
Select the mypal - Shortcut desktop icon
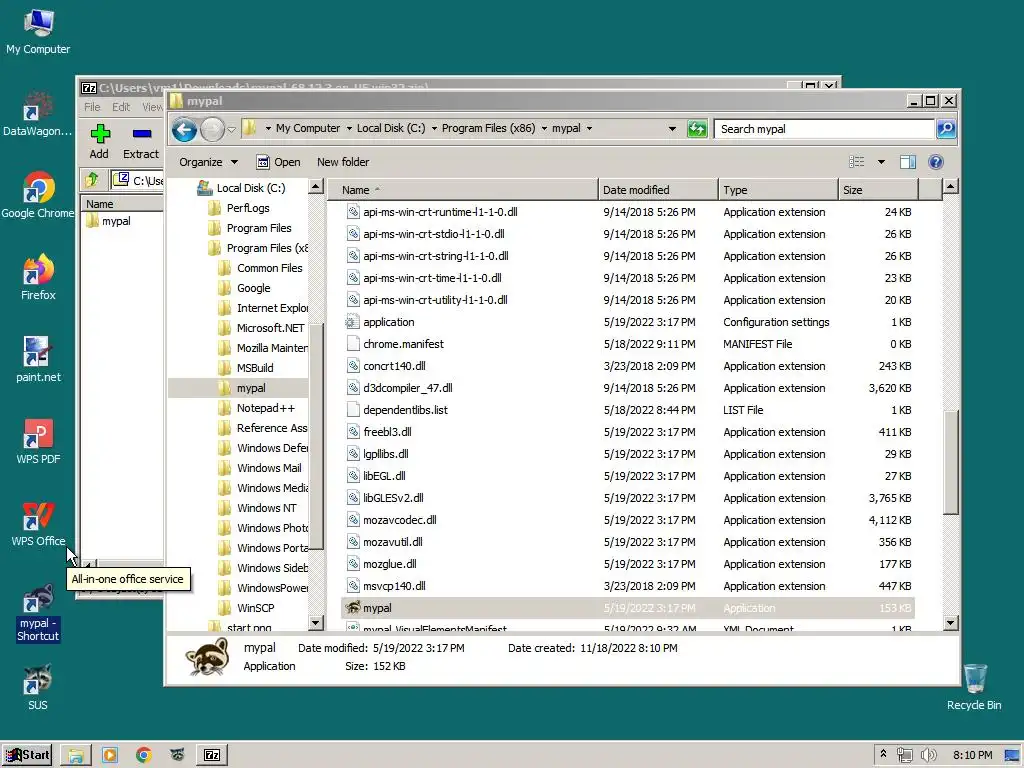click(x=38, y=613)
